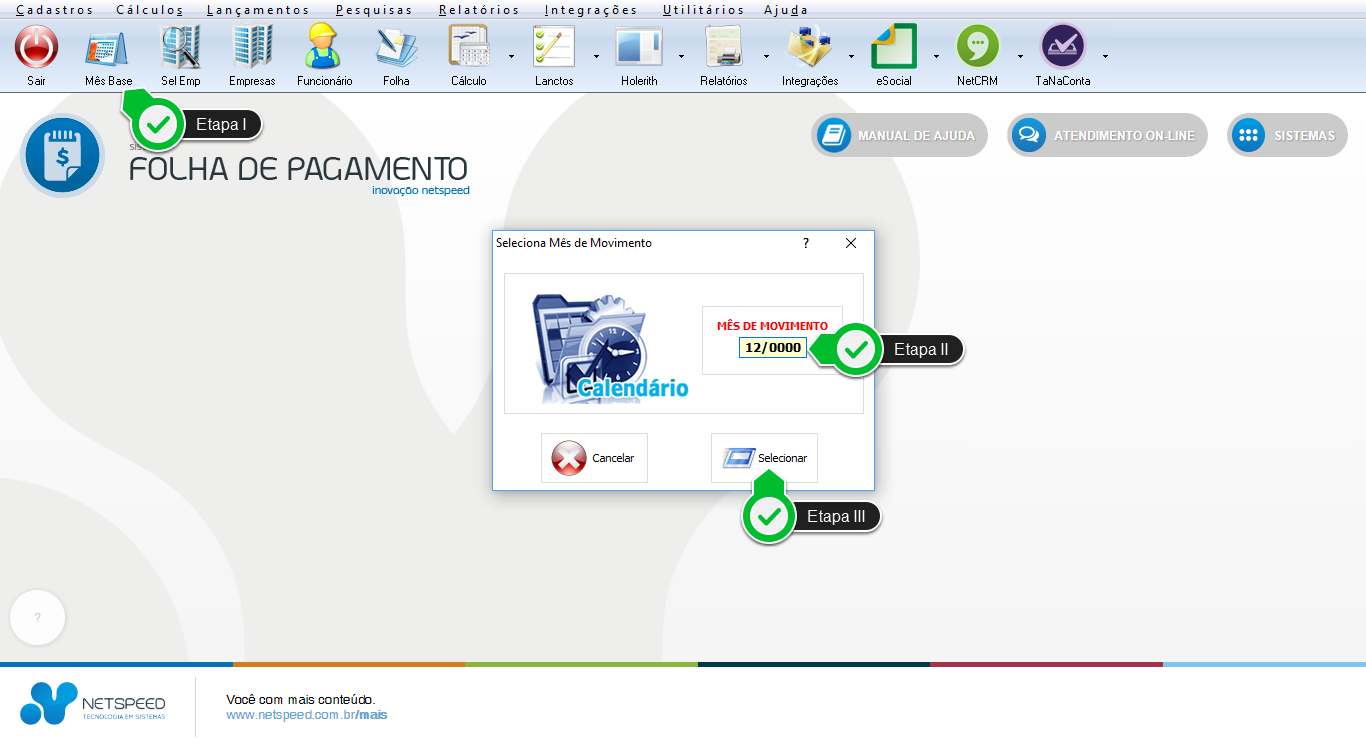Open the NetCRM chat icon
This screenshot has height=743, width=1366.
click(x=977, y=48)
